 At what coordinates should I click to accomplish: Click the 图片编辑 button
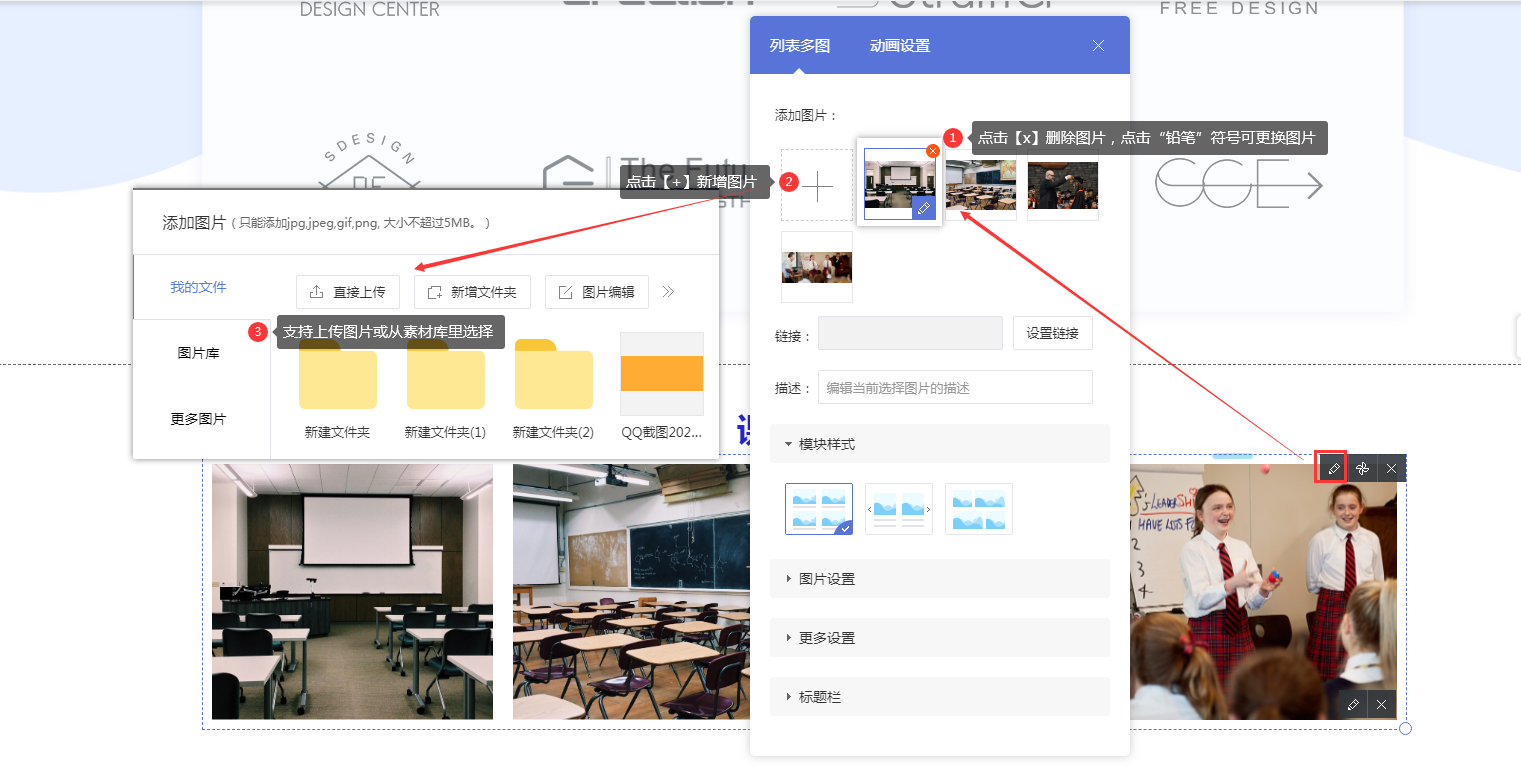click(x=597, y=292)
